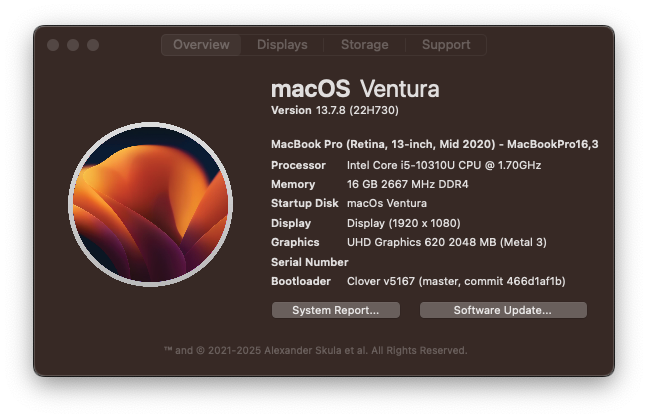The image size is (648, 418).
Task: Click the "Memory" label
Action: 293,184
